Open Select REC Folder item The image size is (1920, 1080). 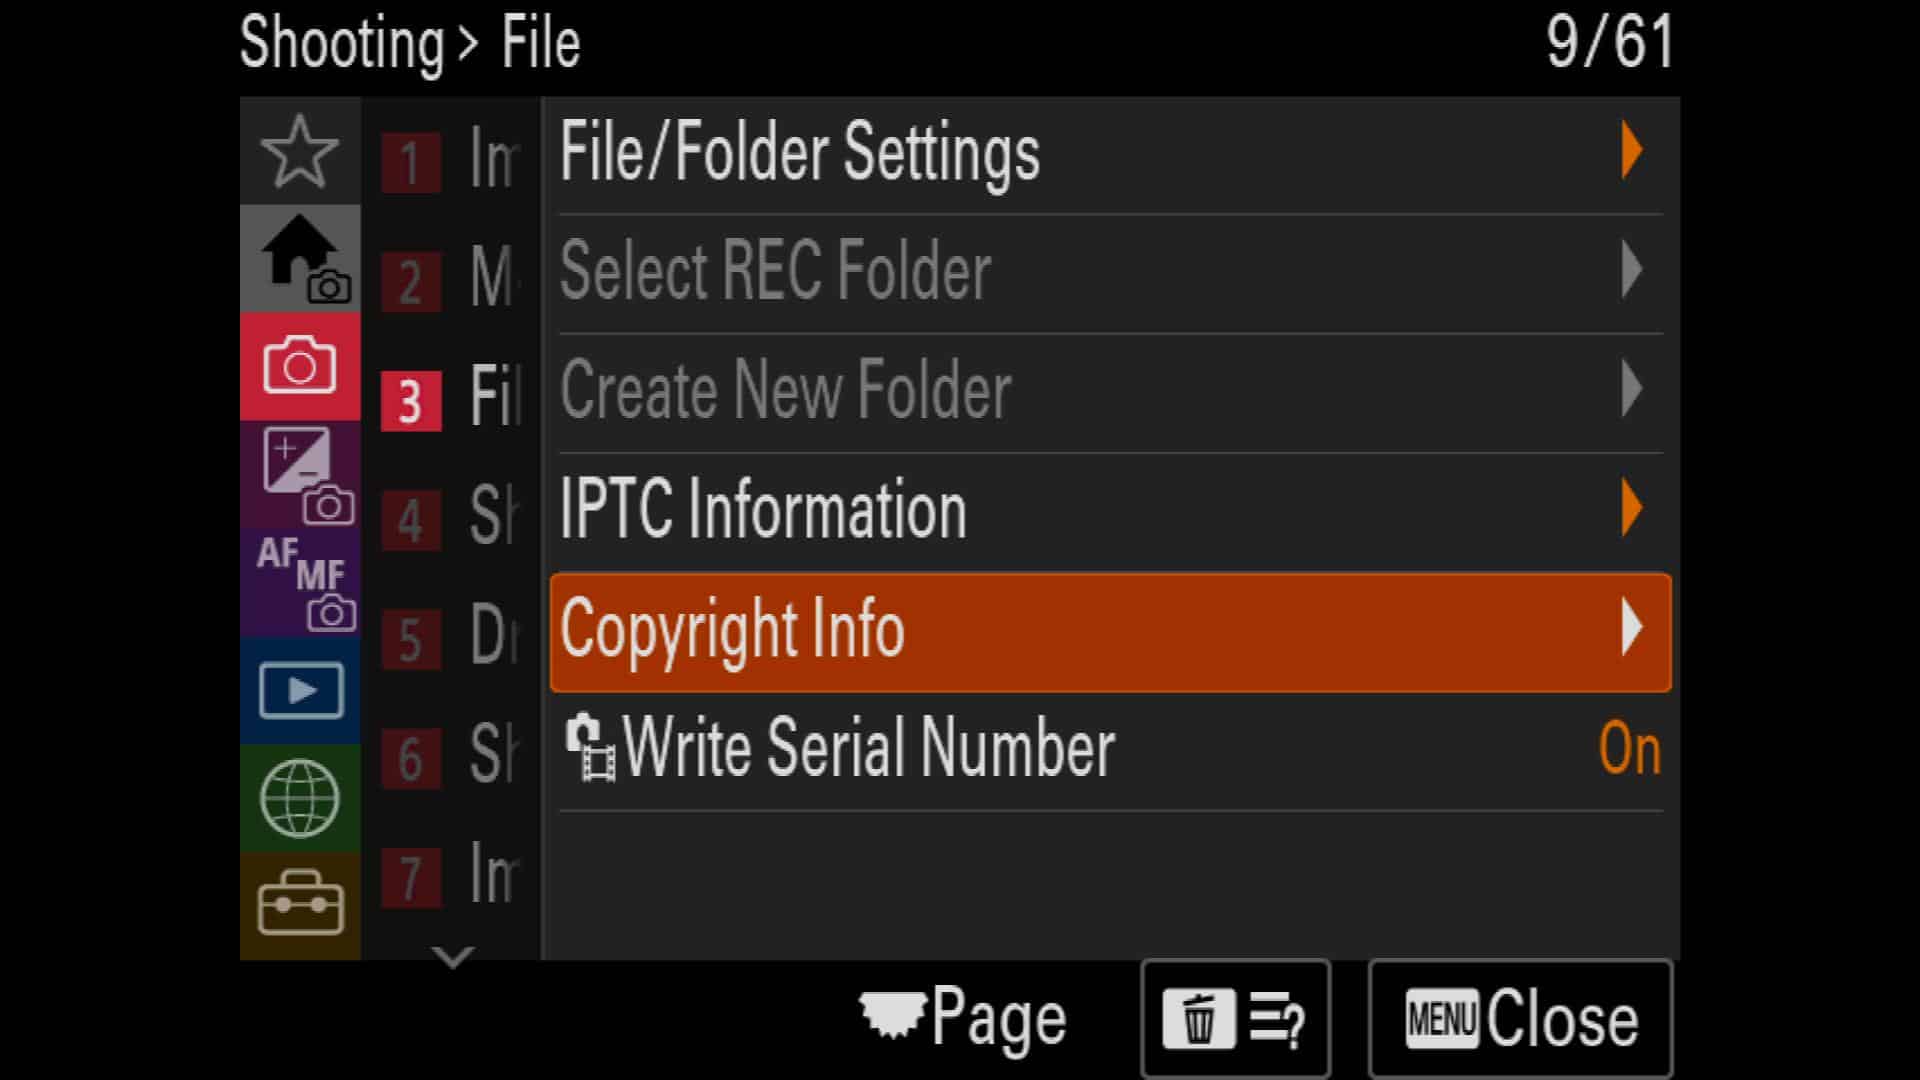[x=1111, y=271]
